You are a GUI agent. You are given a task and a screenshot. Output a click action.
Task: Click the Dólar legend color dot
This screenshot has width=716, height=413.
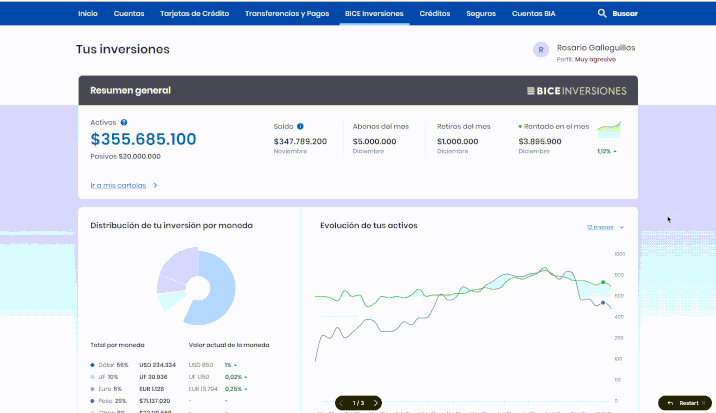(92, 365)
